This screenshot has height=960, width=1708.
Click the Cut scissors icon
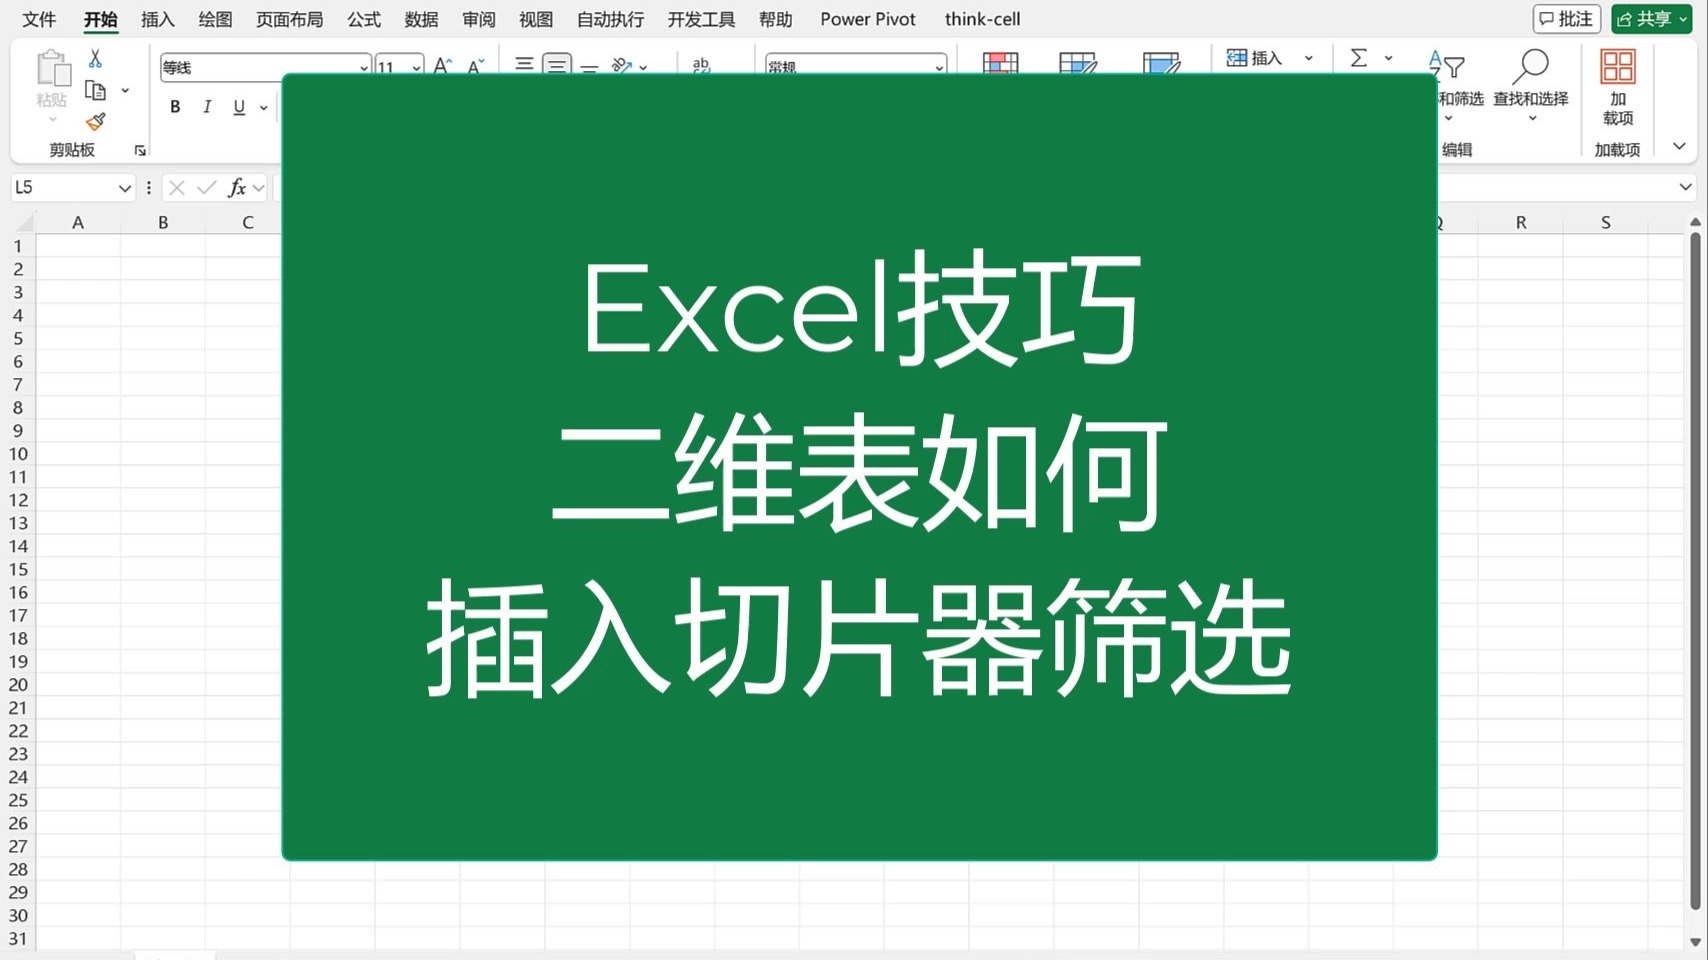pyautogui.click(x=95, y=58)
